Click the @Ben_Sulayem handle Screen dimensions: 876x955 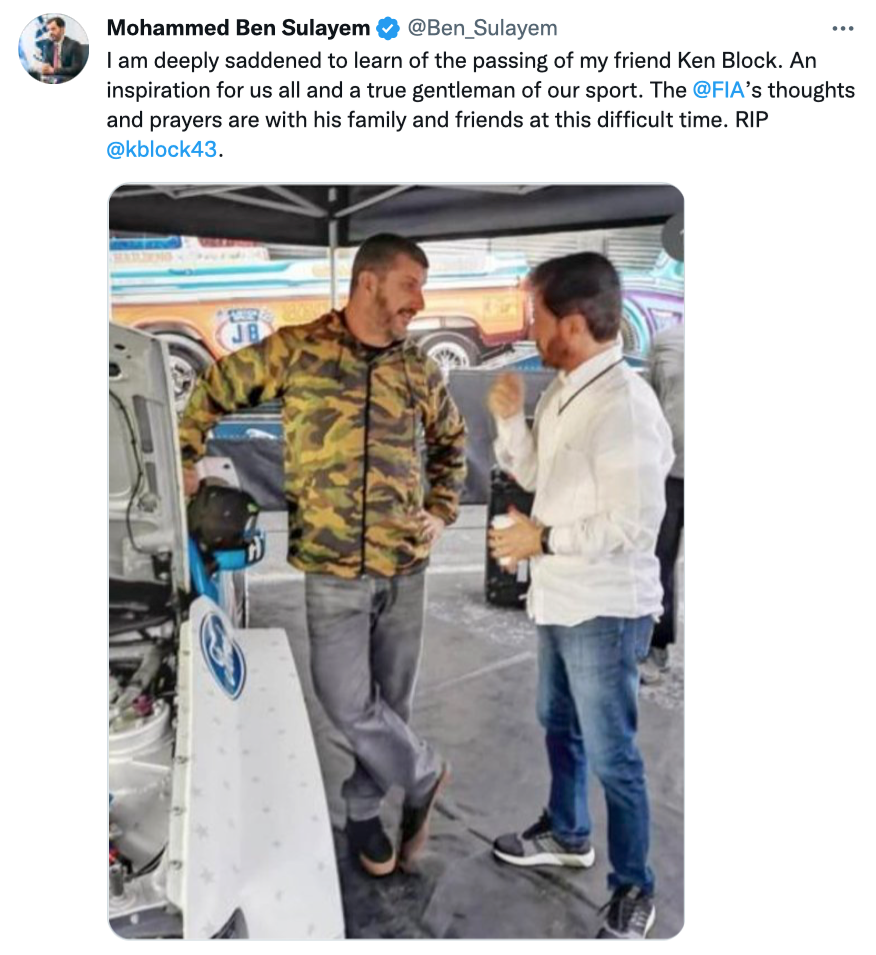tap(482, 28)
